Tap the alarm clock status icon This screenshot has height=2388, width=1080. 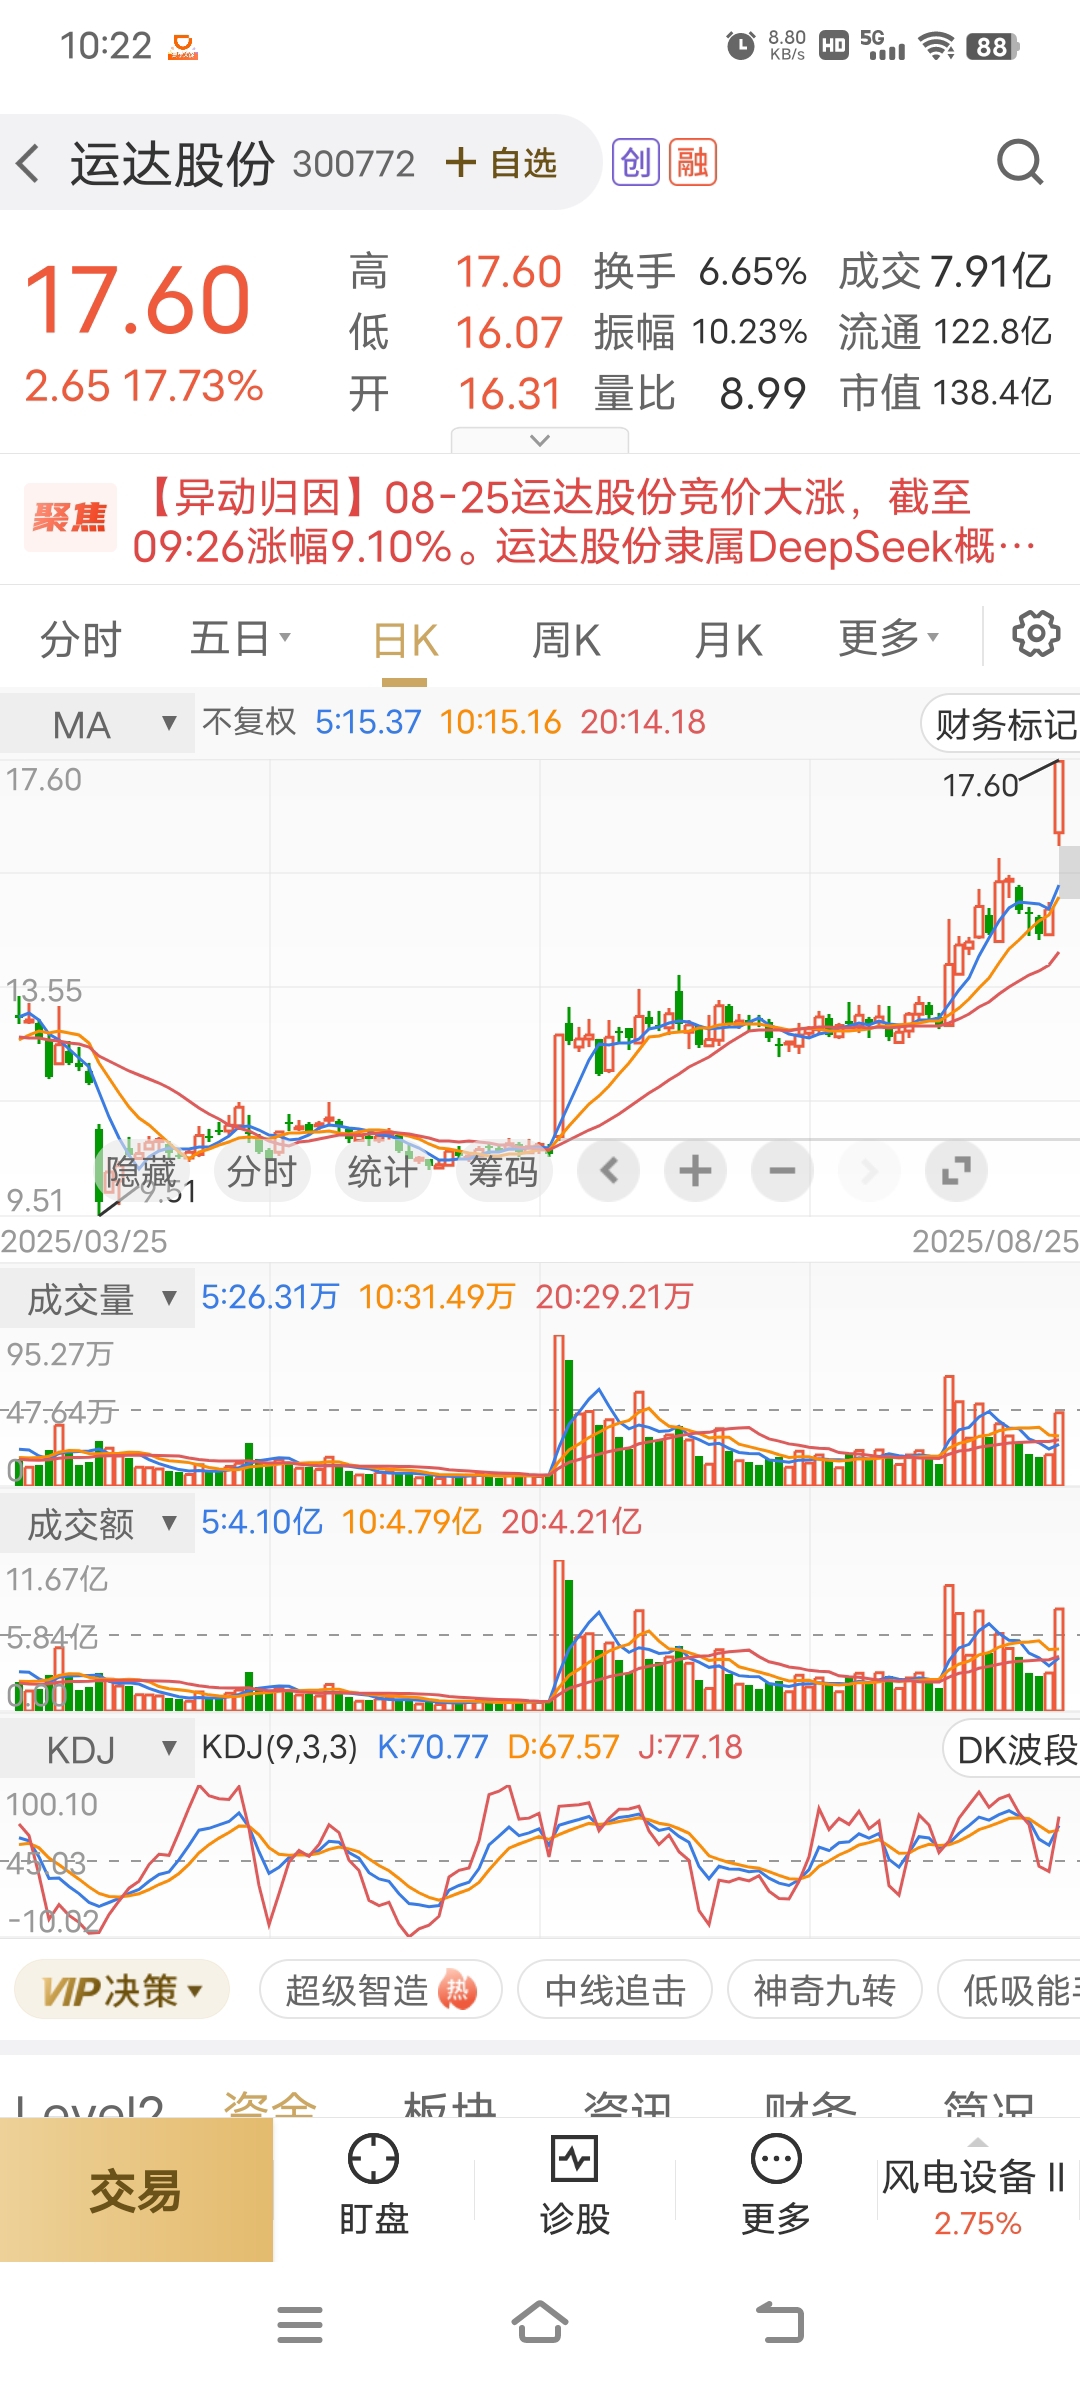[740, 45]
